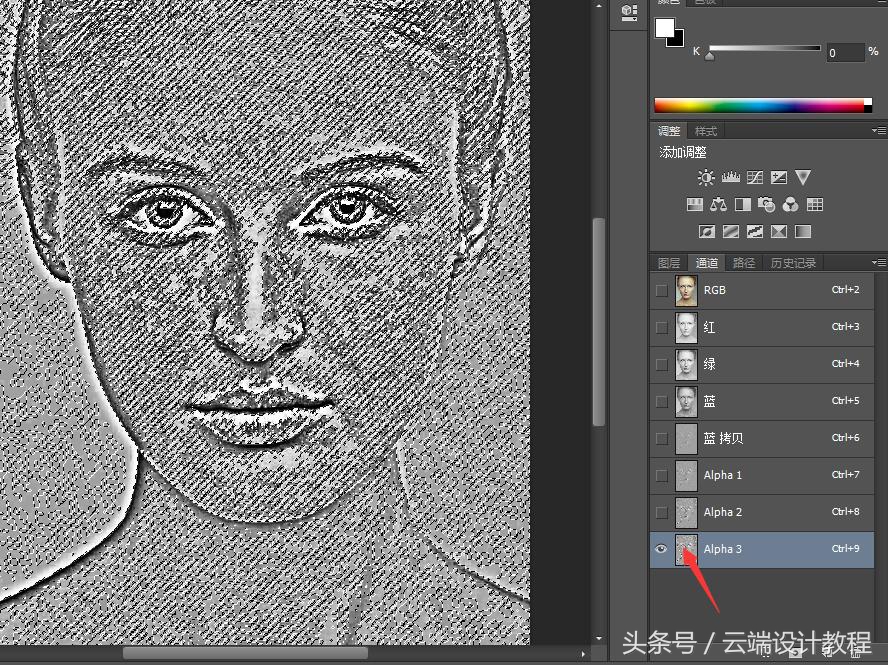
Task: Add an Exposure adjustment
Action: tap(778, 178)
